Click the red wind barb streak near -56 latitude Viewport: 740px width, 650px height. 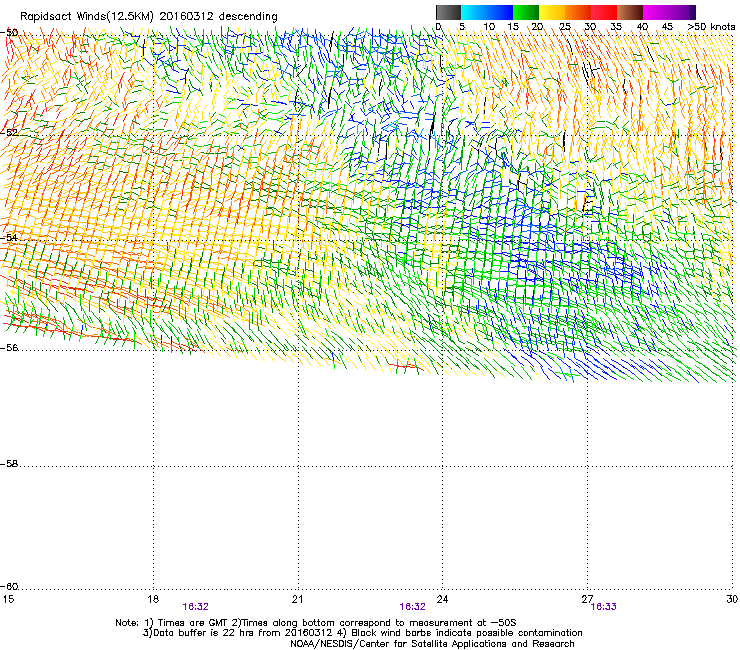(x=406, y=366)
